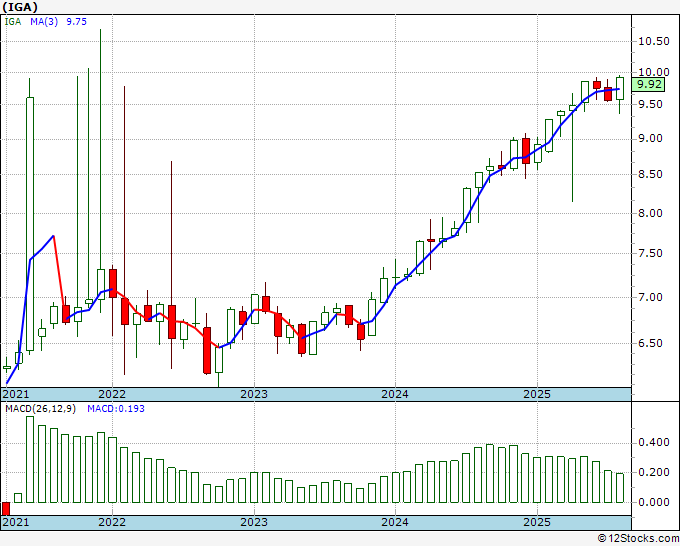Click 2025 on the MACD timeline
Screen dimensions: 680x546
537,522
